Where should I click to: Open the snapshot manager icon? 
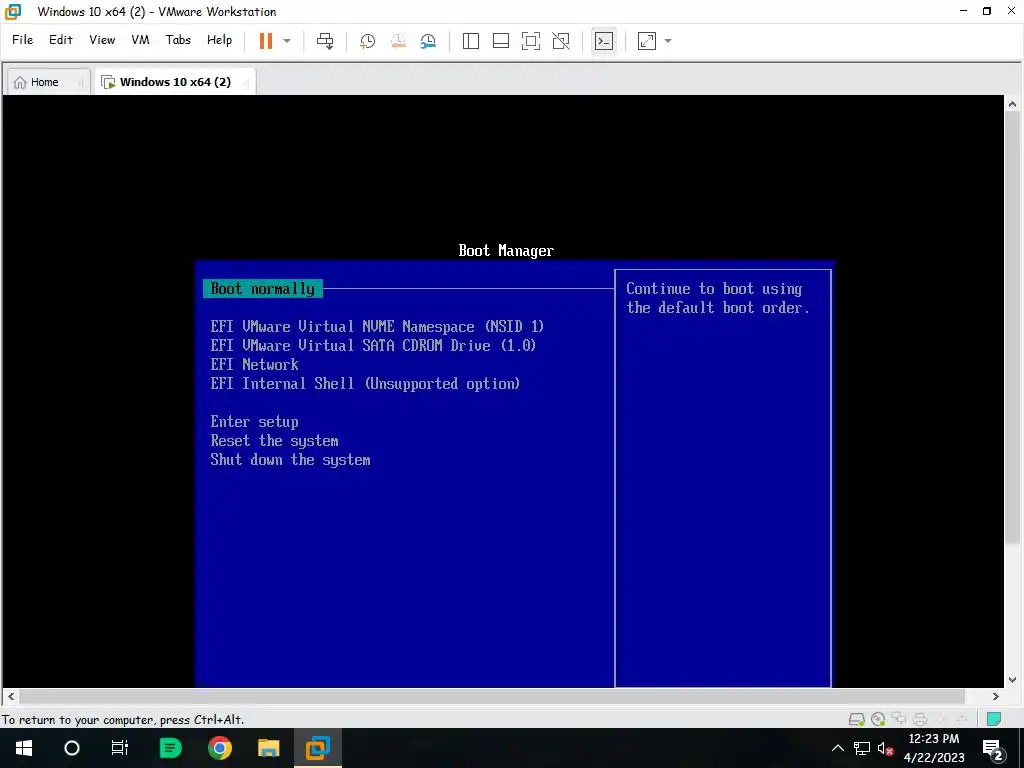coord(428,40)
